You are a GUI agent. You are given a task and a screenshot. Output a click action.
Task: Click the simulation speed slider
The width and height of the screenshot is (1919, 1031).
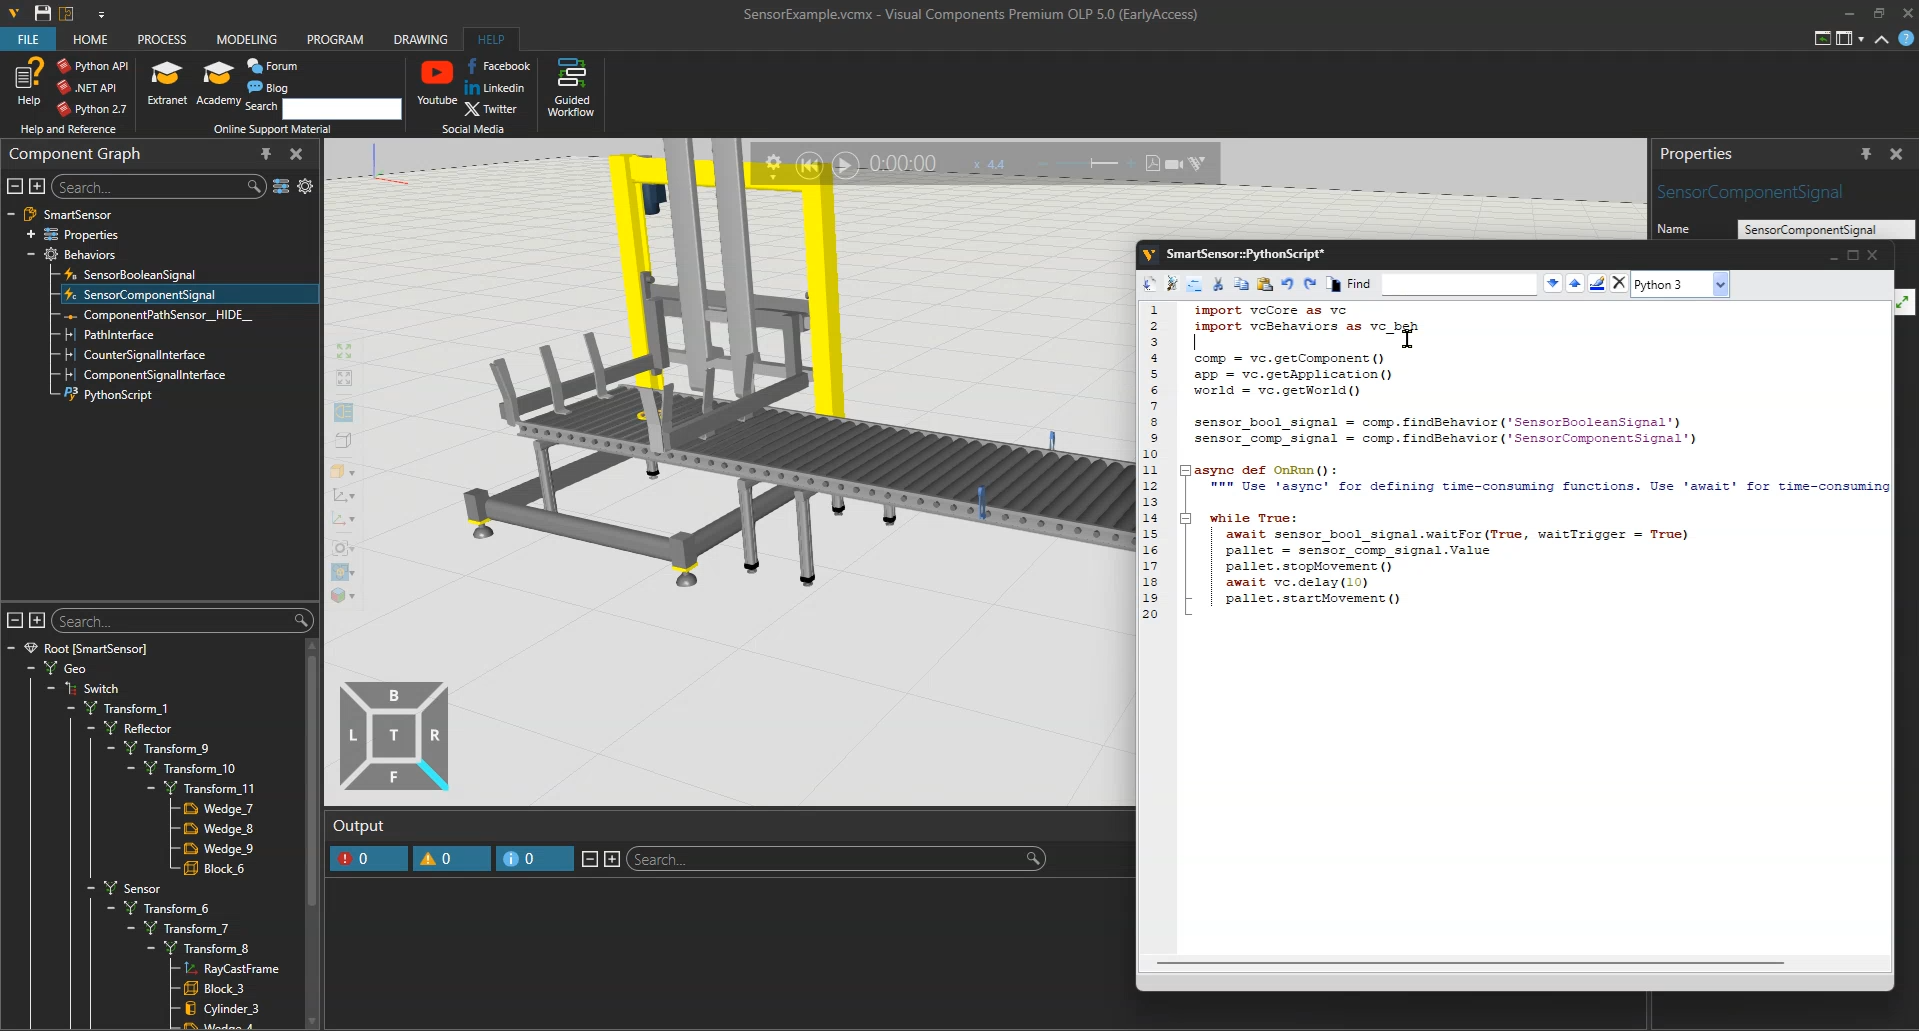click(1090, 164)
